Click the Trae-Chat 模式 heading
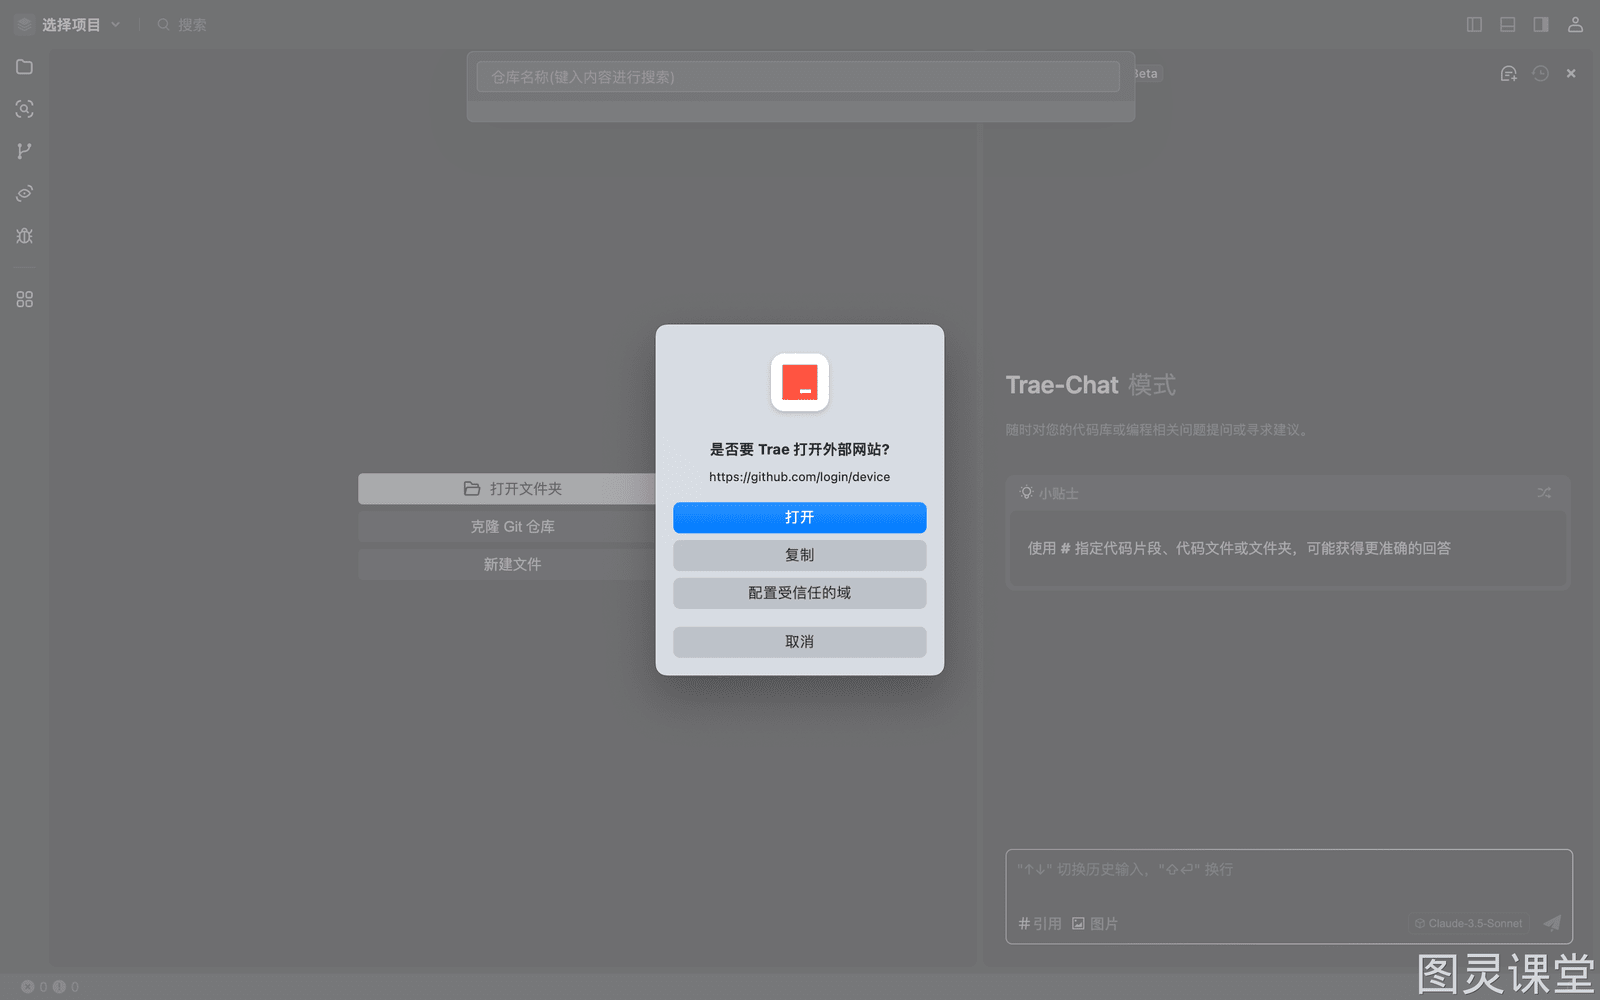The image size is (1600, 1000). (x=1091, y=385)
